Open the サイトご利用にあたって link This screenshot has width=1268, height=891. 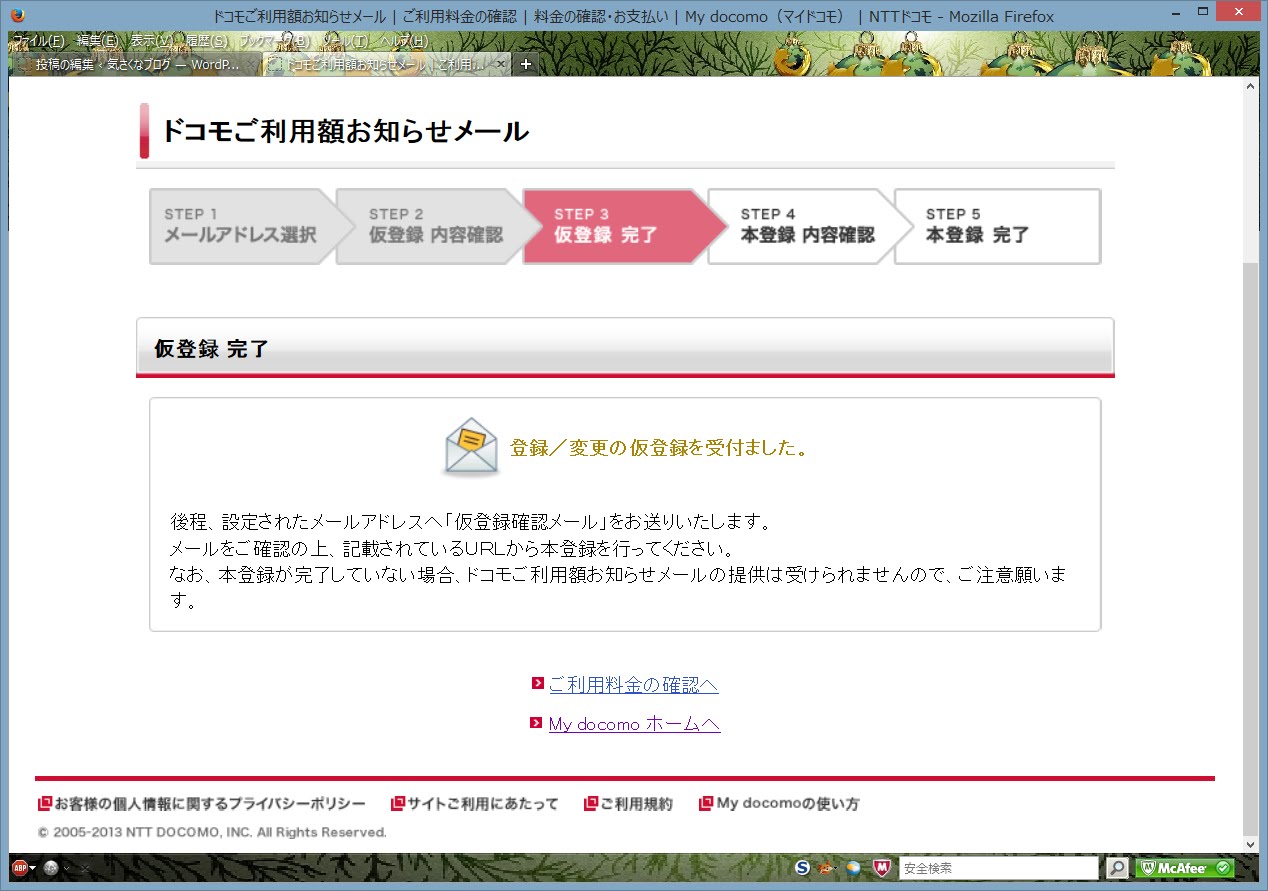click(x=482, y=804)
